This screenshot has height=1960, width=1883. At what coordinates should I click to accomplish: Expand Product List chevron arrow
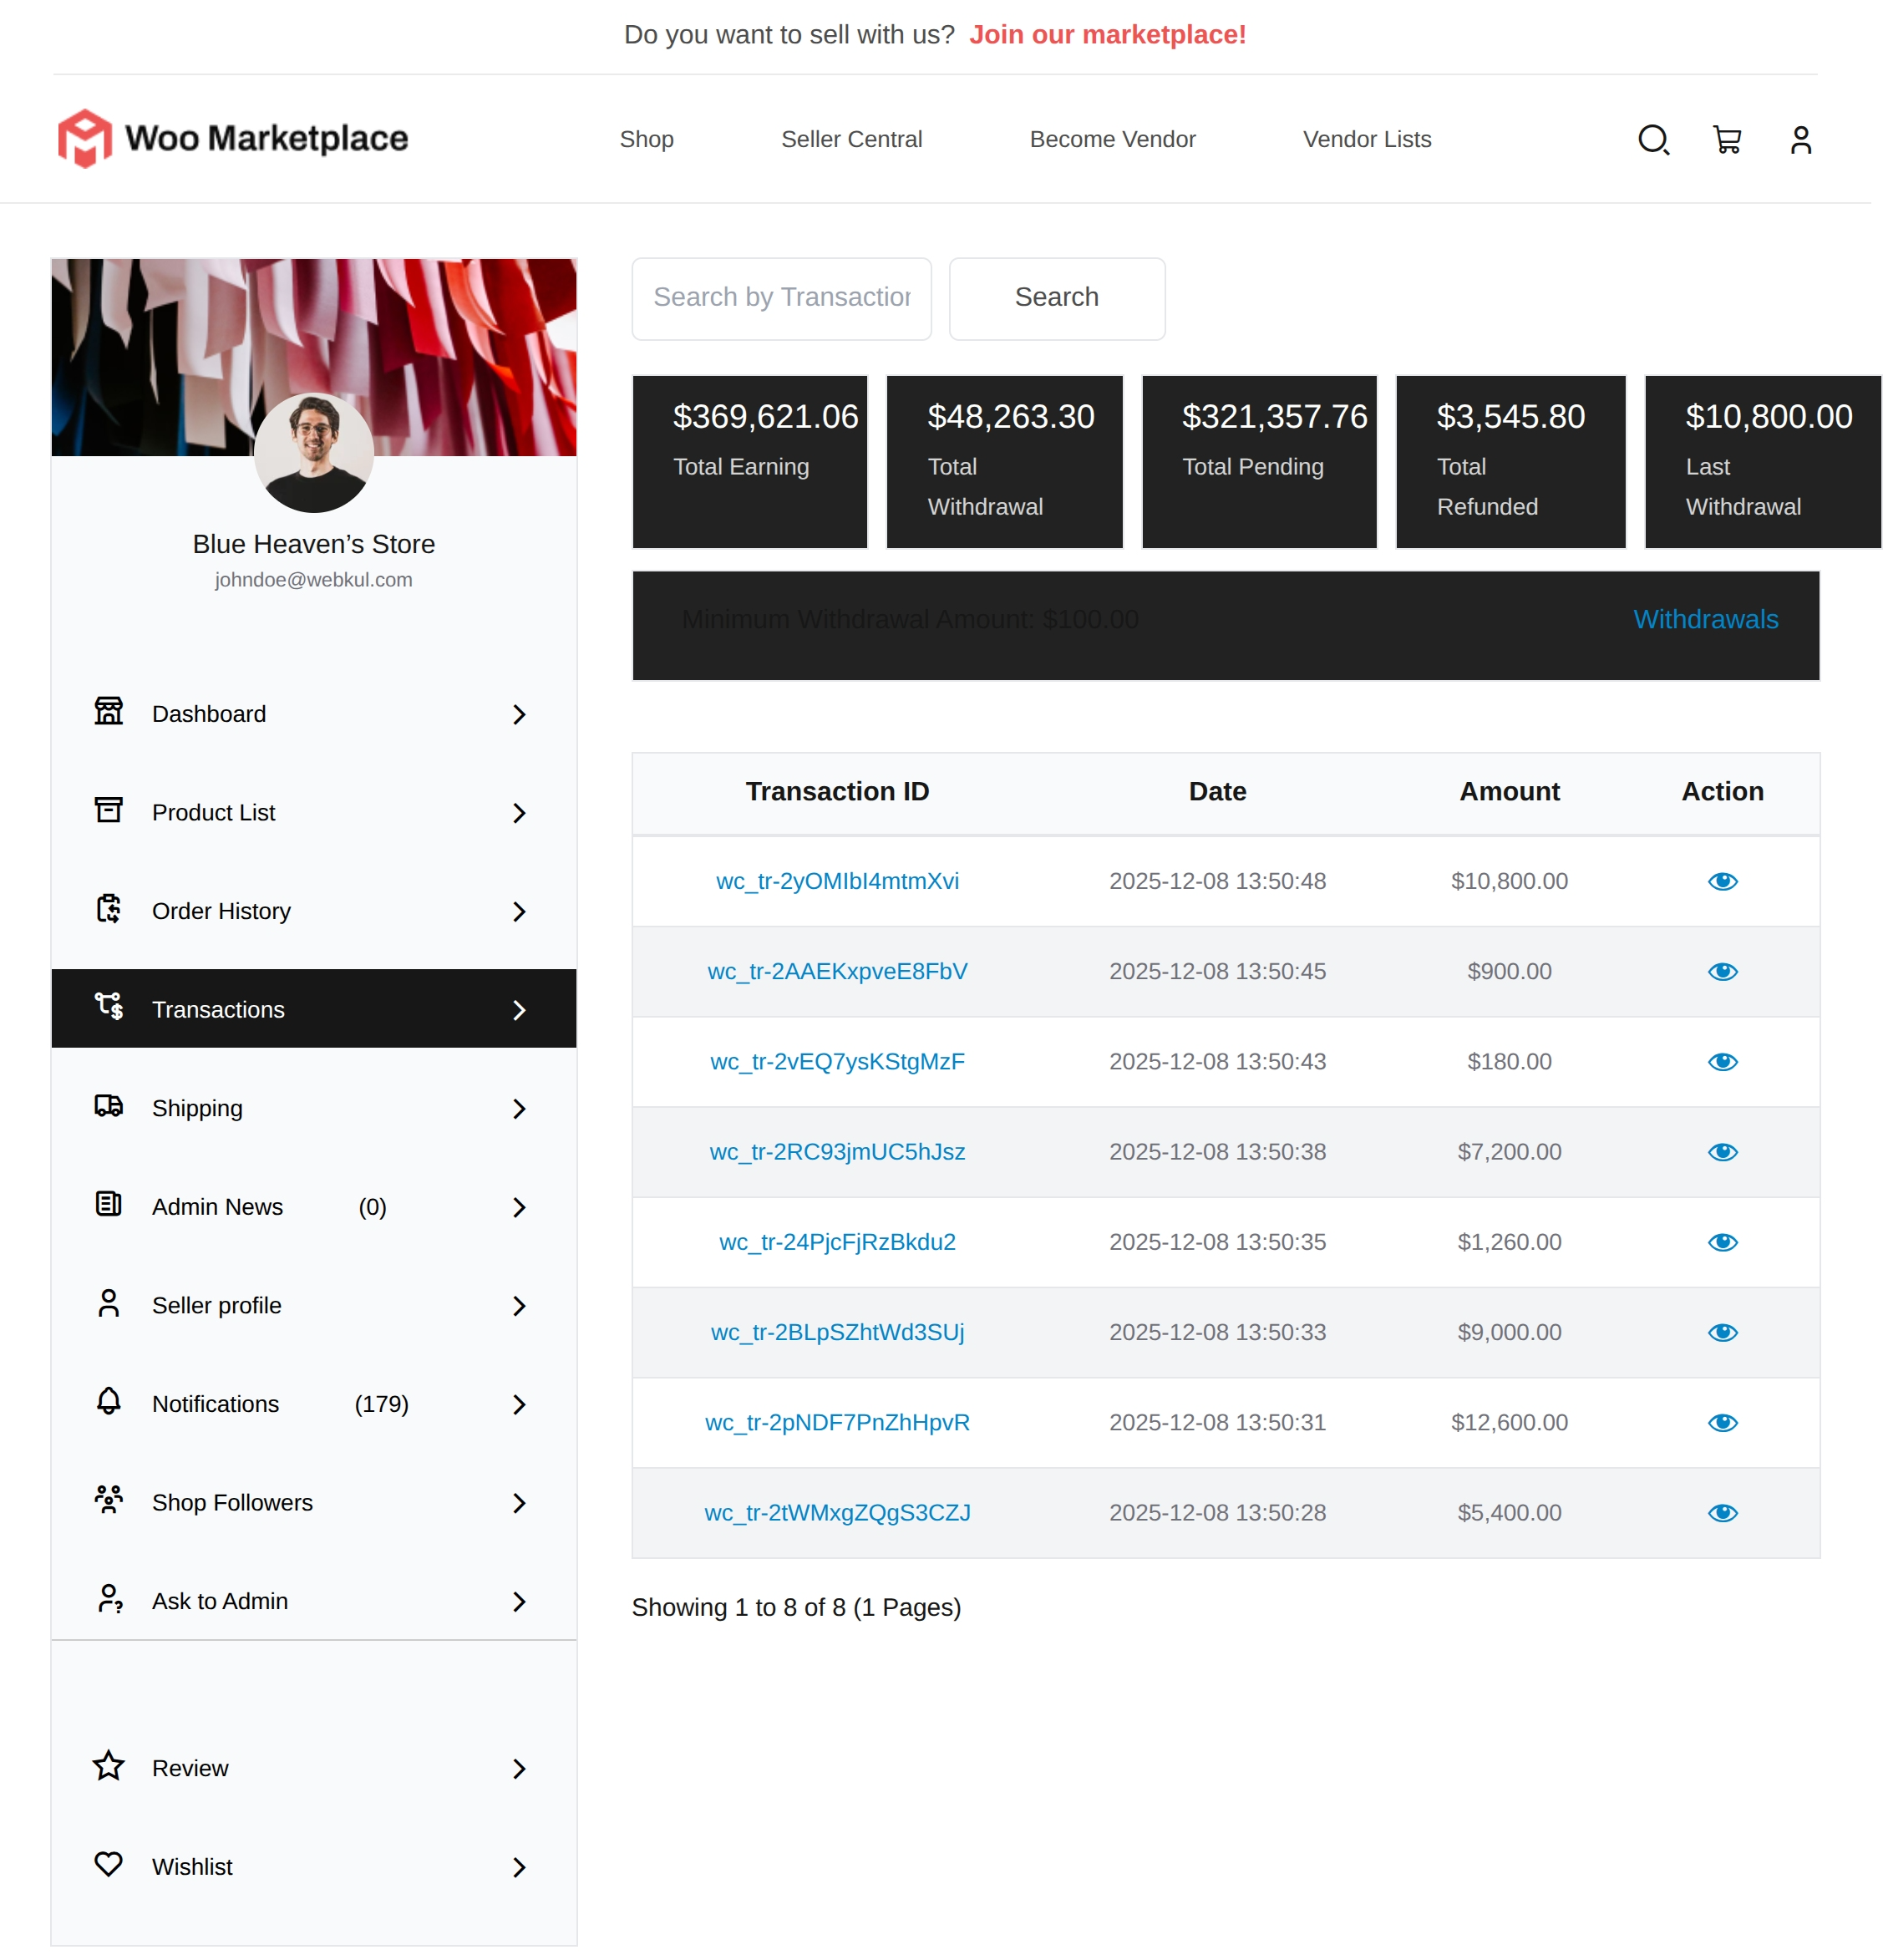tap(519, 813)
